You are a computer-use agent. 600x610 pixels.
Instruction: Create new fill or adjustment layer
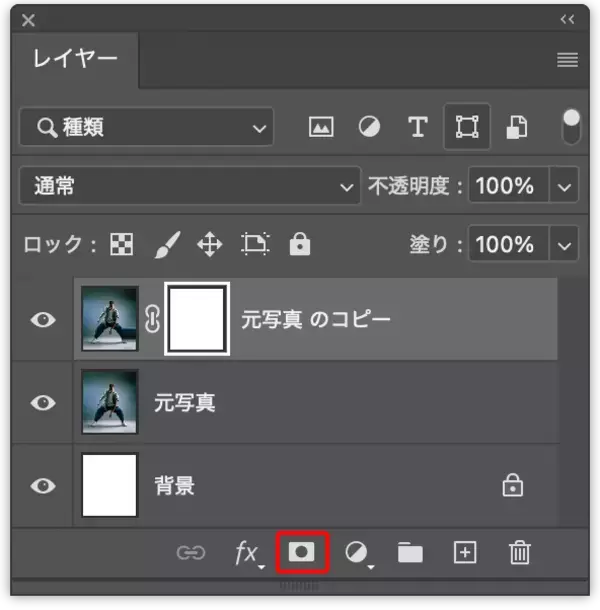[359, 553]
